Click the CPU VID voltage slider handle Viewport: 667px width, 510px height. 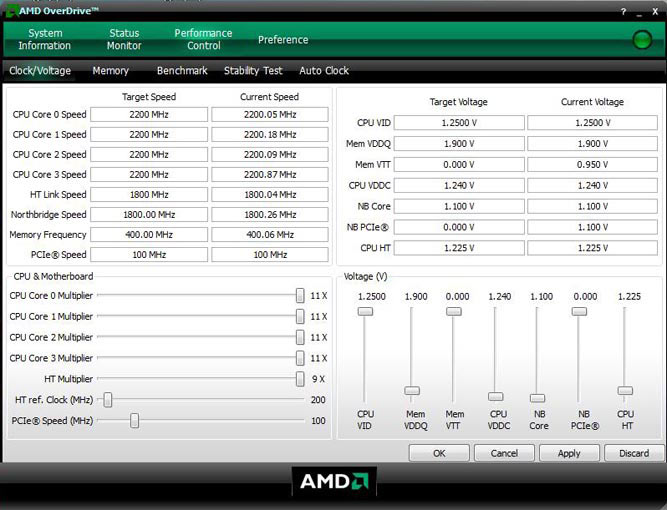point(365,311)
